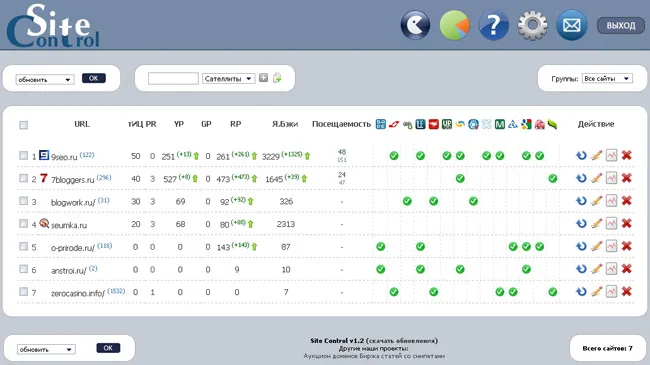Sort by the YP column header
Screen dimensions: 650x365
coord(179,124)
